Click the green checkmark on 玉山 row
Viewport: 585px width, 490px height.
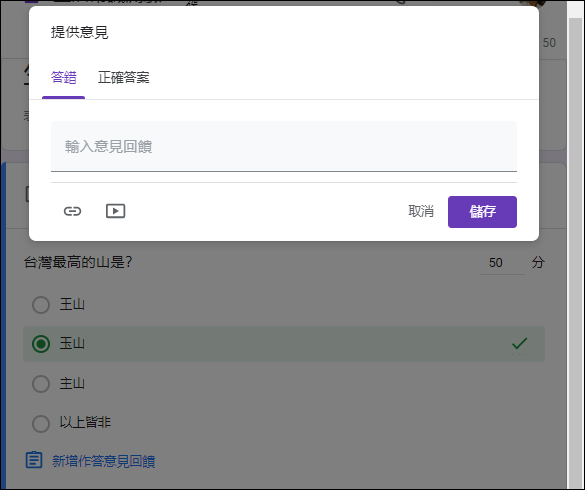pyautogui.click(x=519, y=343)
